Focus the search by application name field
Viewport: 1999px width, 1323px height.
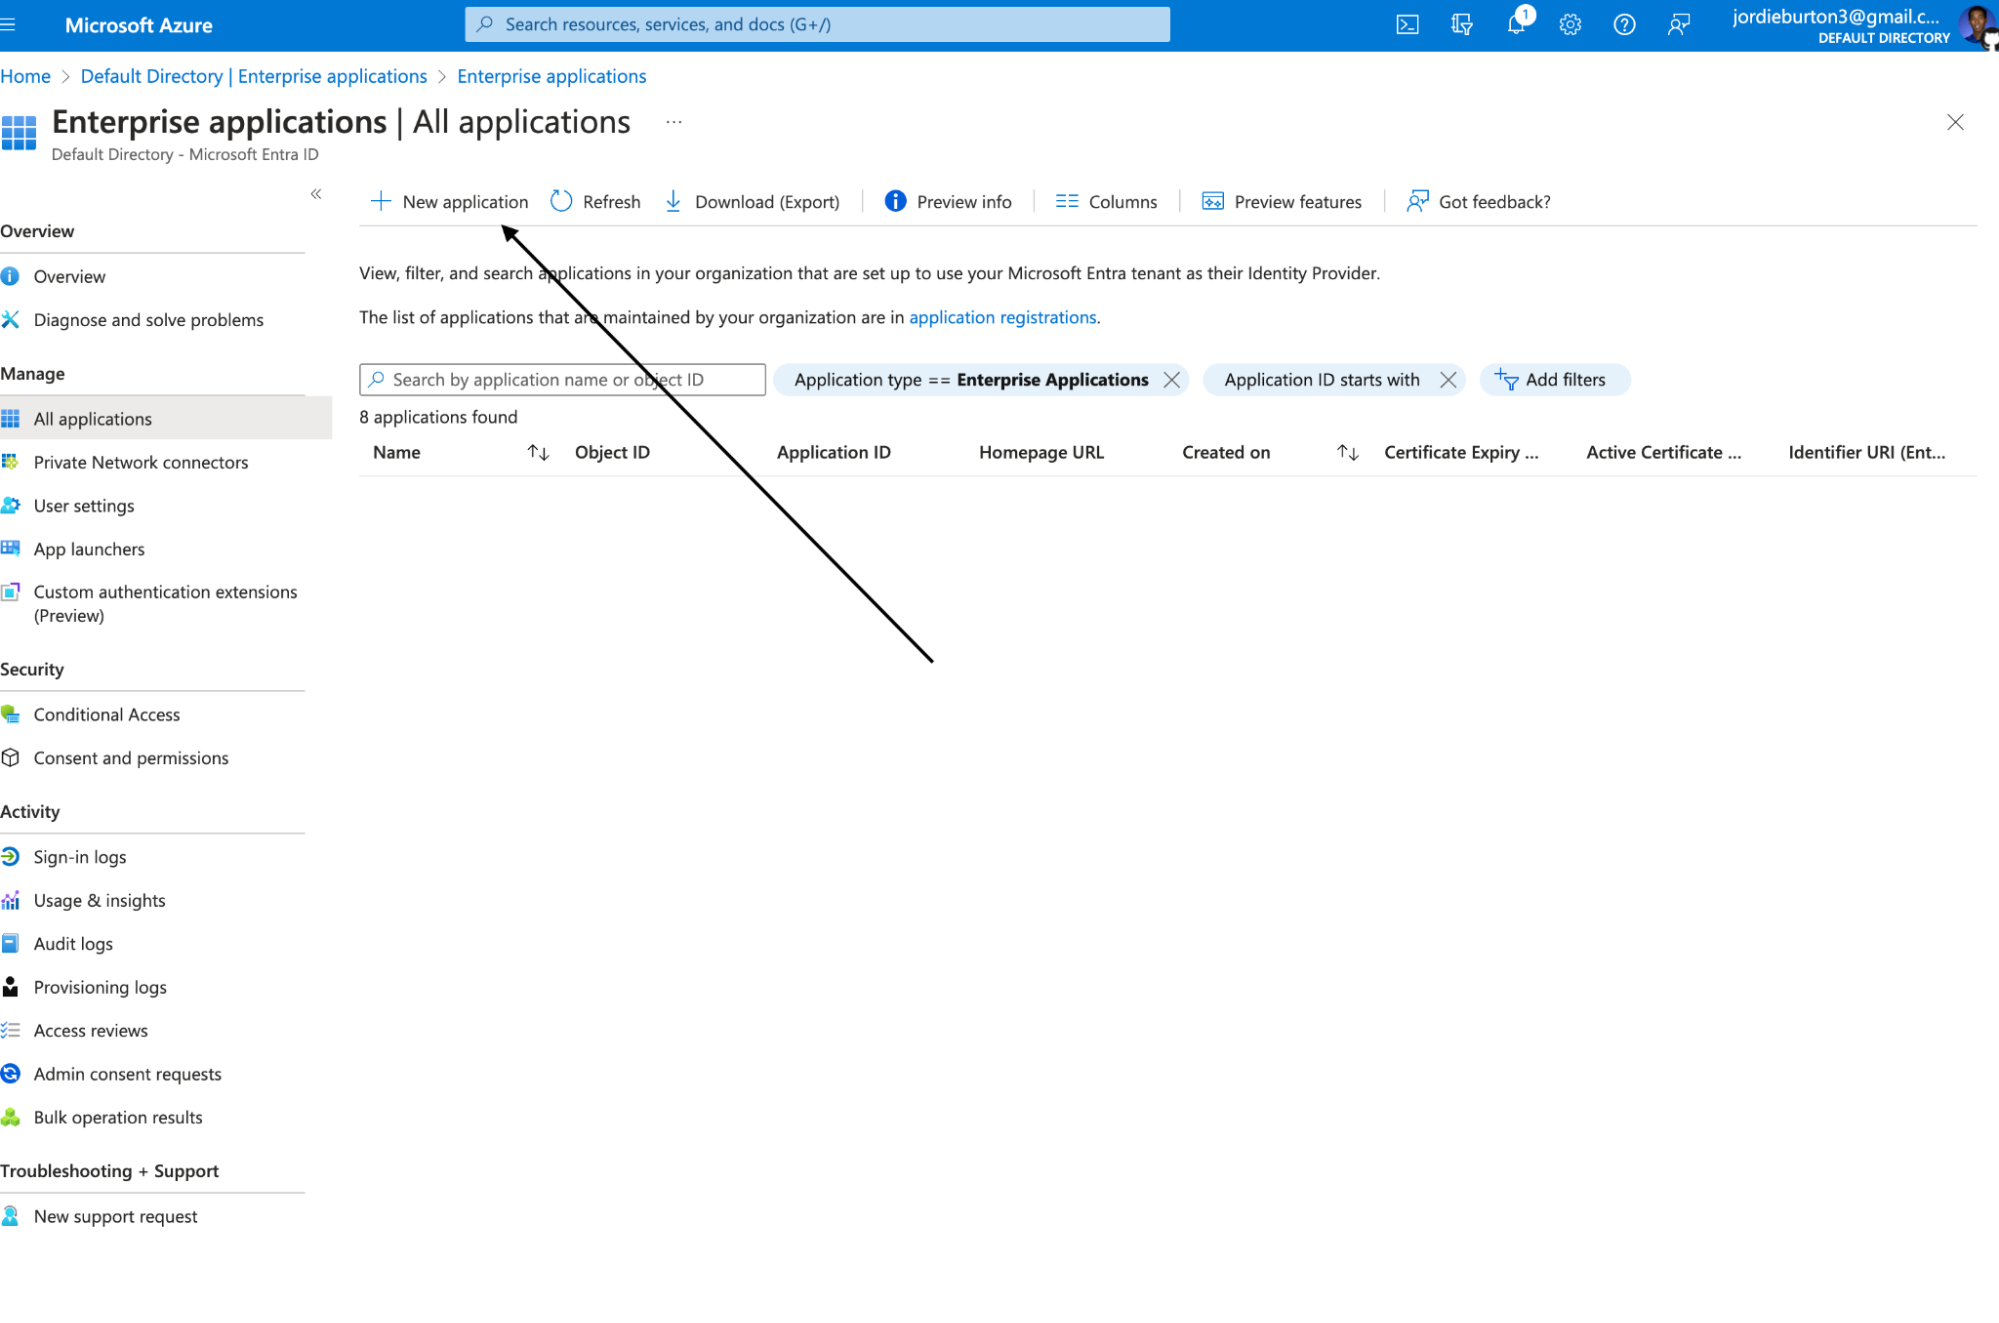[562, 380]
